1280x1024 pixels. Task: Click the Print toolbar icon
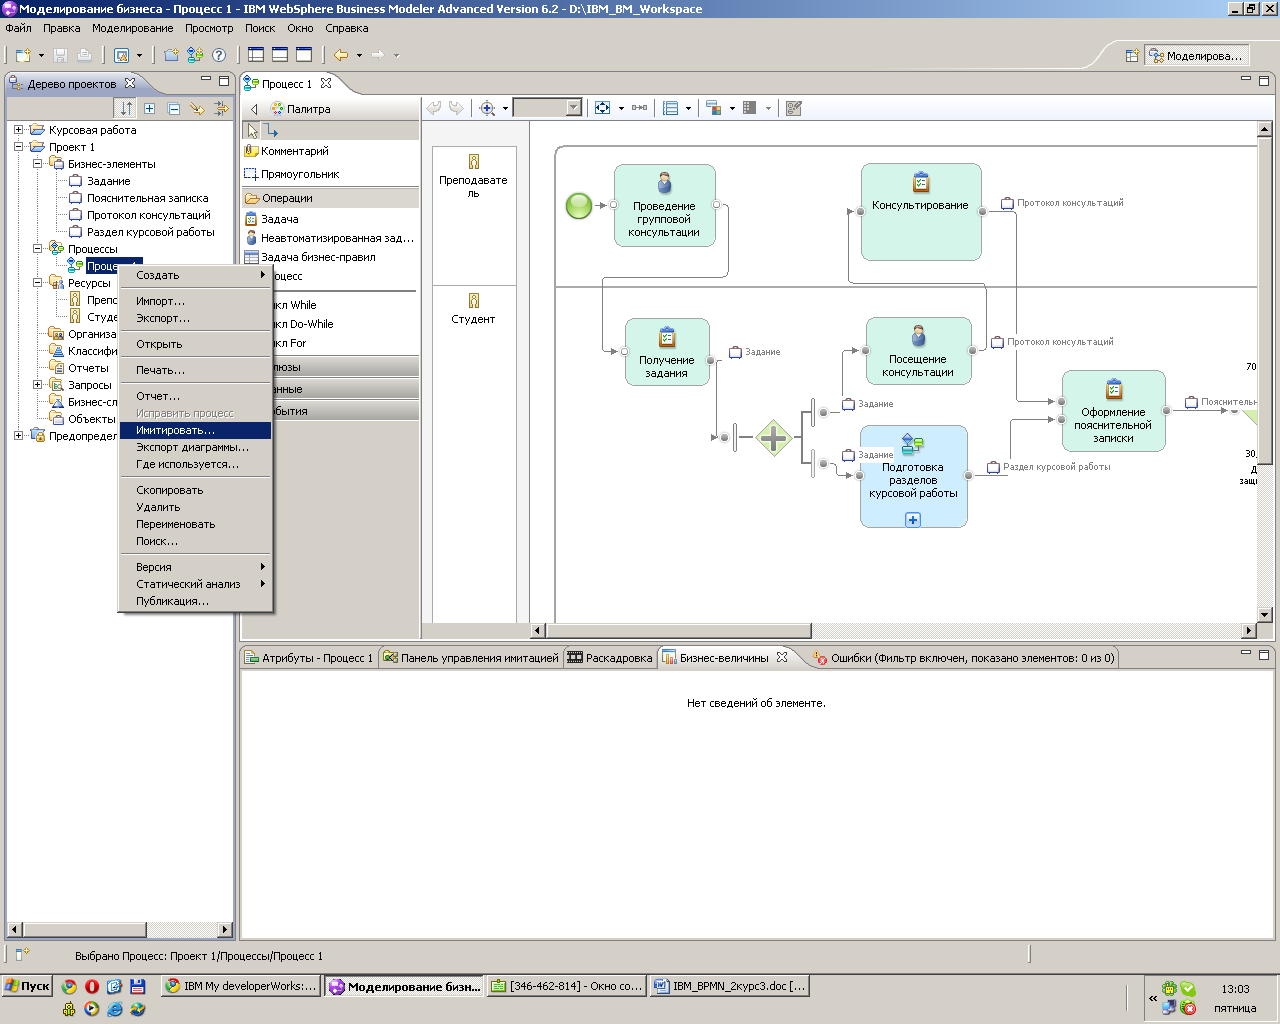(x=84, y=55)
